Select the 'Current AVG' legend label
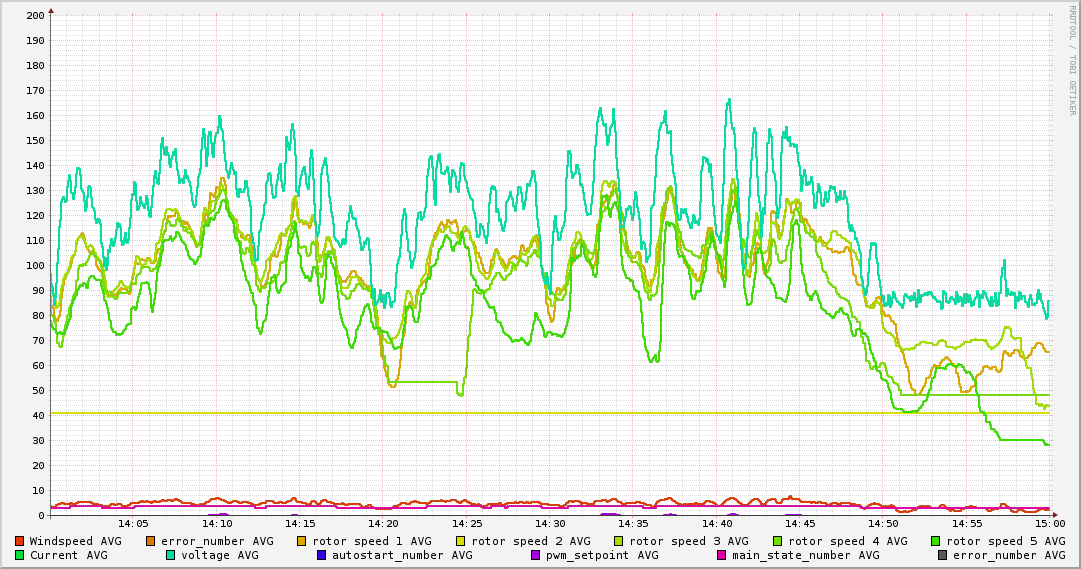Image resolution: width=1081 pixels, height=569 pixels. (x=68, y=555)
